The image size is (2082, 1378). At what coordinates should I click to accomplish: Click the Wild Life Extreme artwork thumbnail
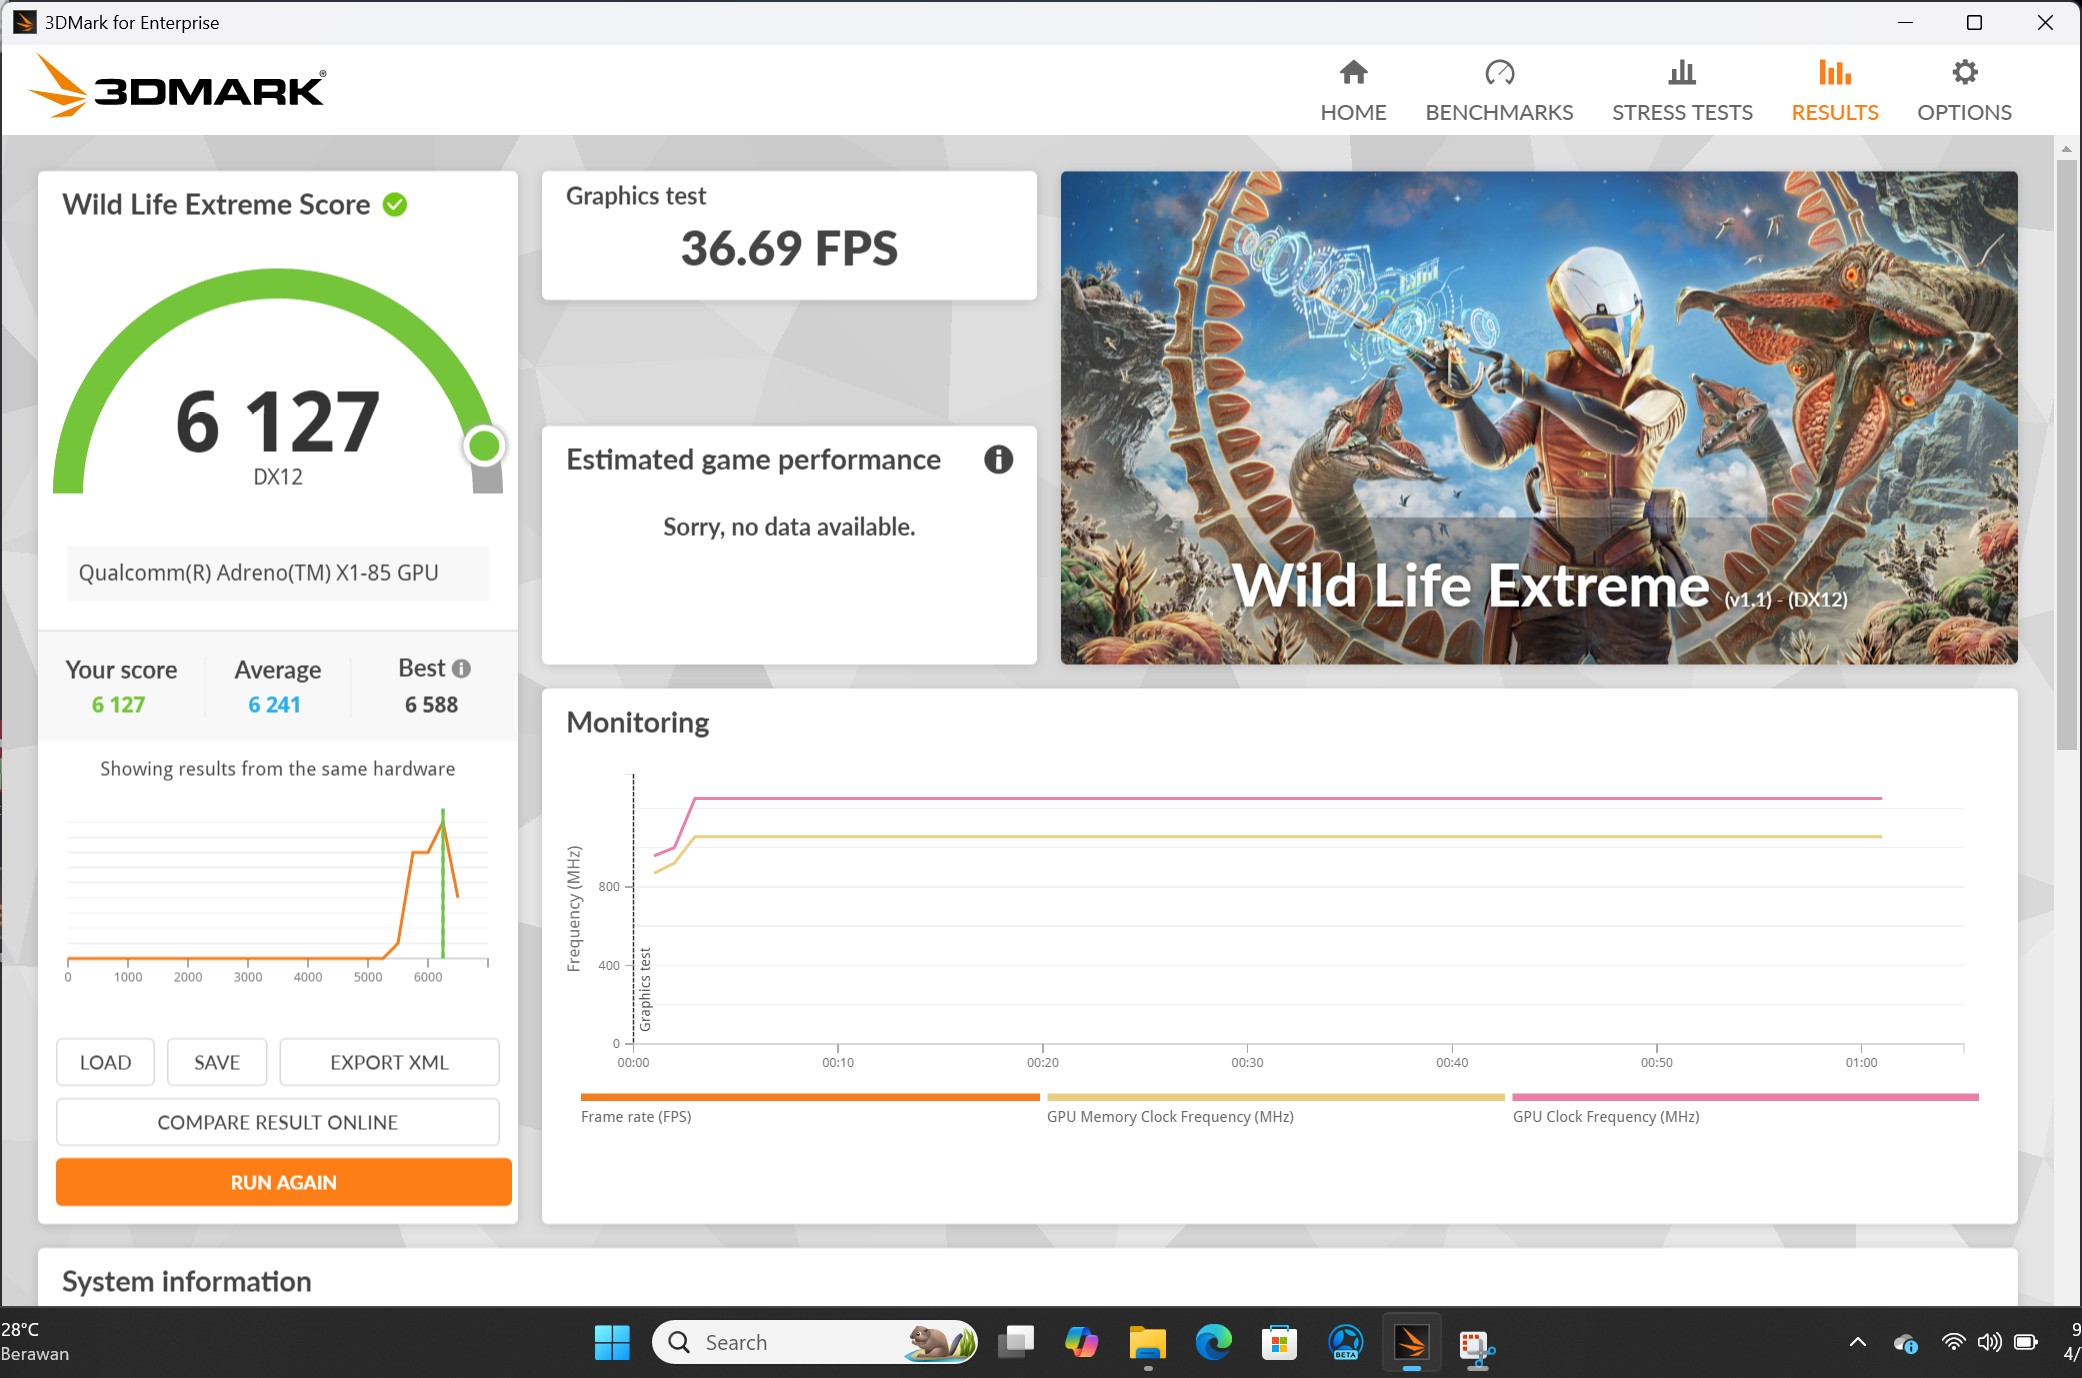[1539, 418]
